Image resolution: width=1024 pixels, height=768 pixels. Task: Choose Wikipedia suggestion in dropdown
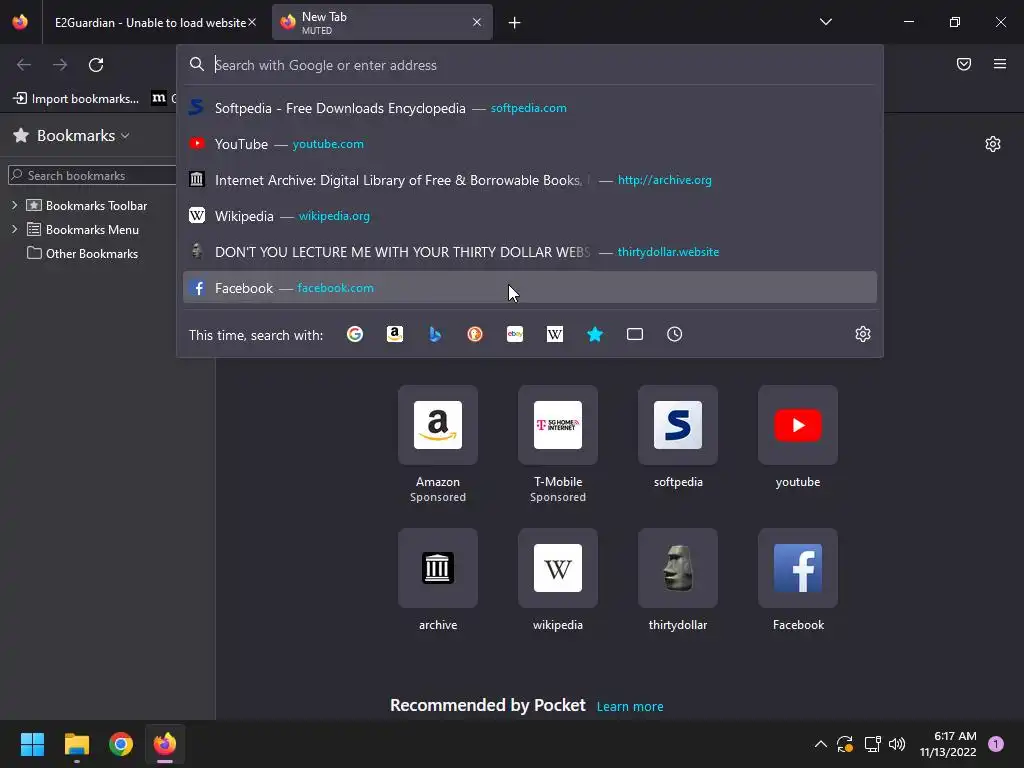530,216
